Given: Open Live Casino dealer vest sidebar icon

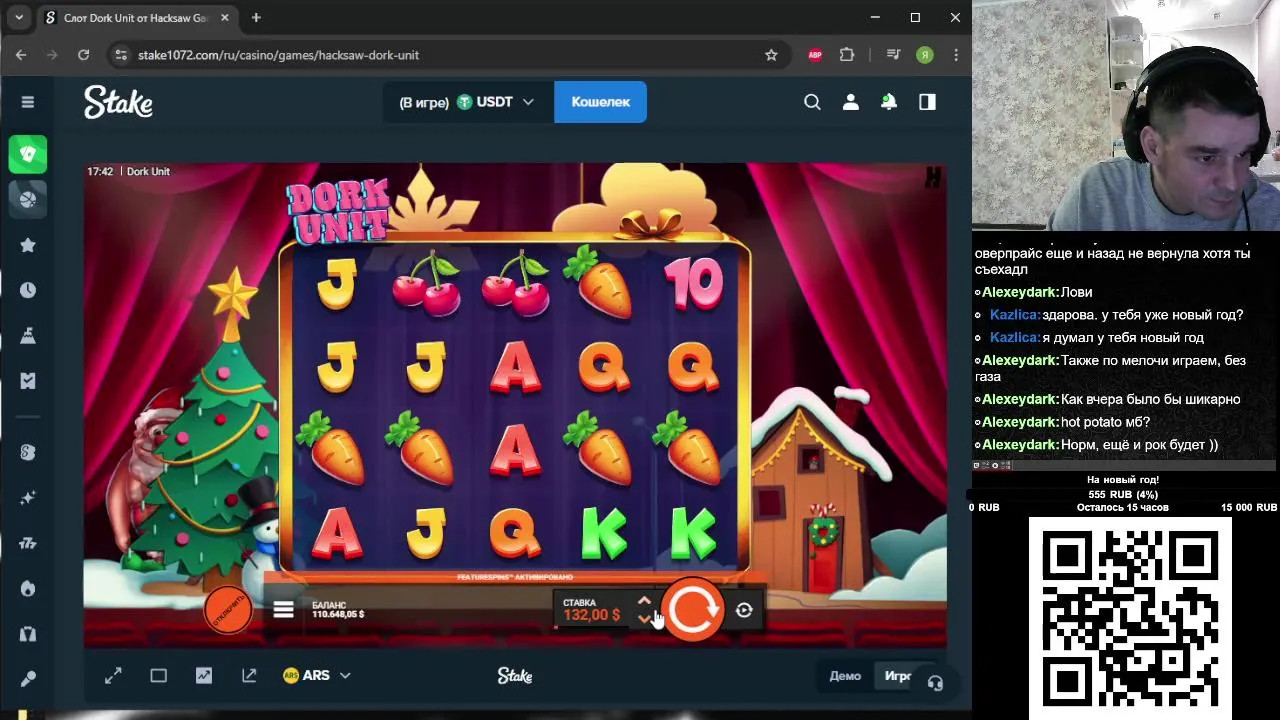Looking at the screenshot, I should point(28,634).
